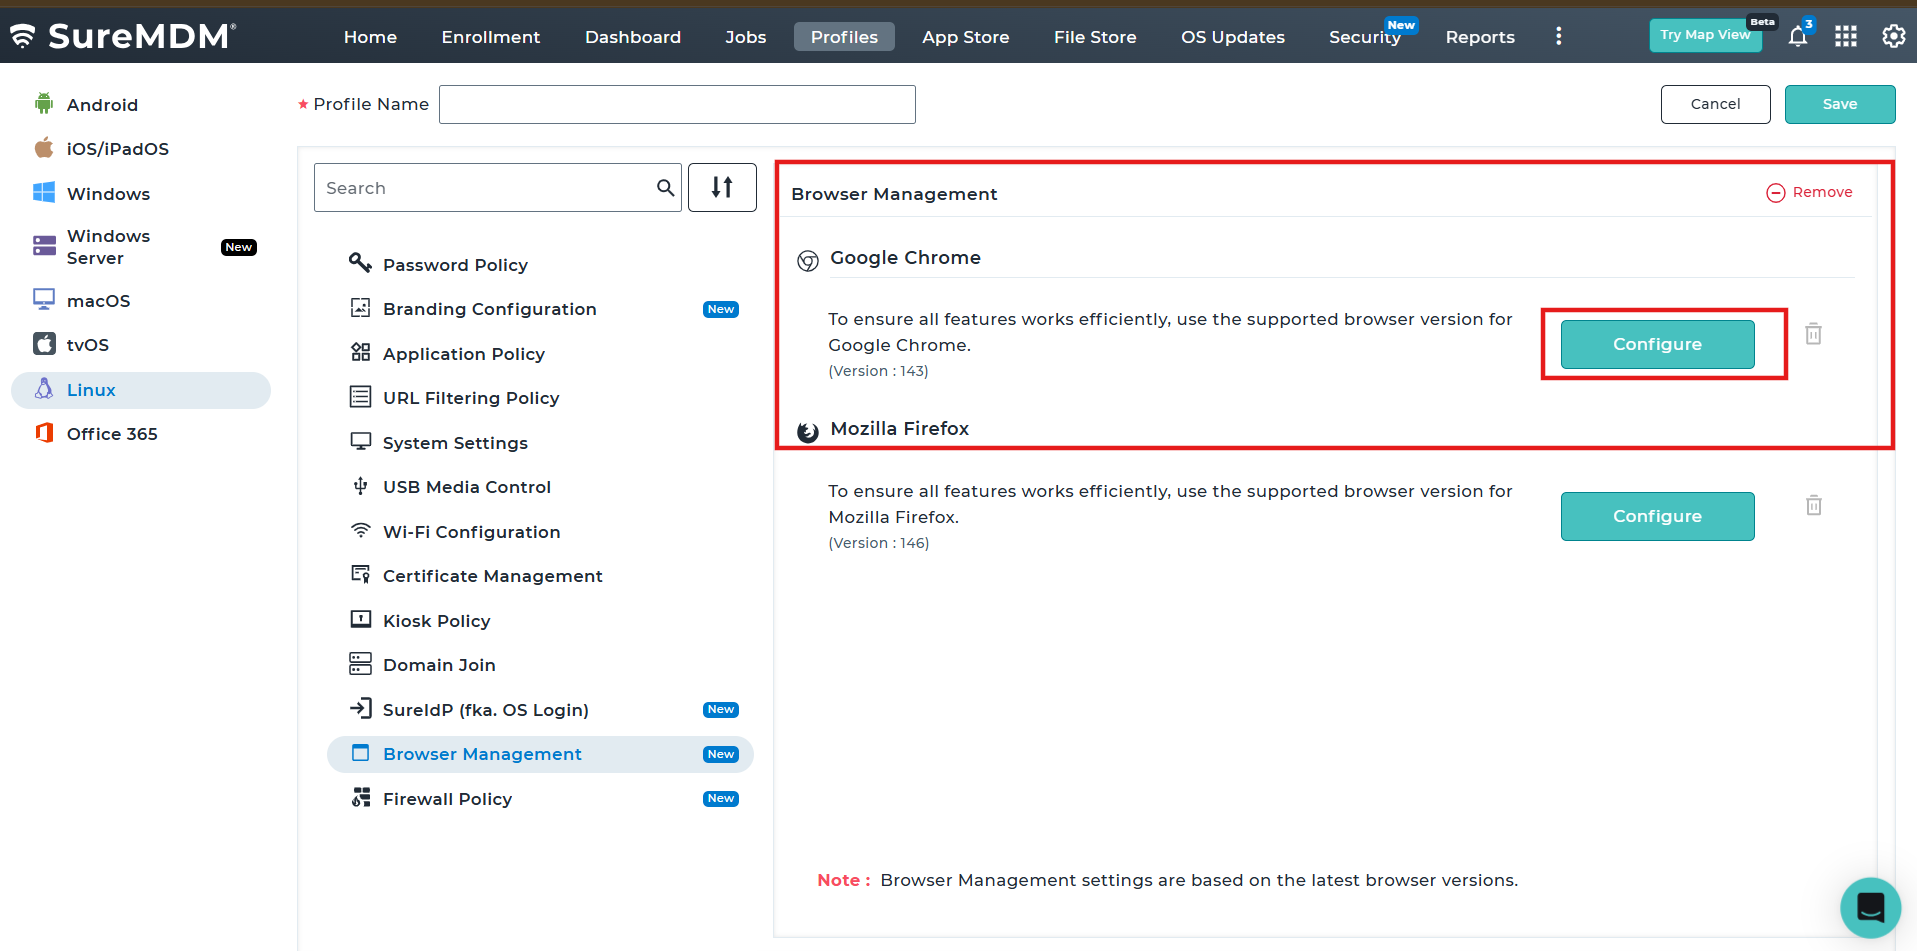Configure Mozilla Firefox
Image resolution: width=1917 pixels, height=951 pixels.
pyautogui.click(x=1657, y=516)
